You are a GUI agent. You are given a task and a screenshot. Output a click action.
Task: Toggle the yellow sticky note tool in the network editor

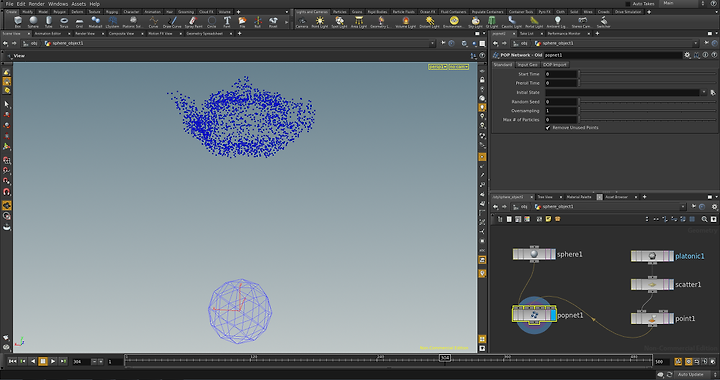coord(548,219)
